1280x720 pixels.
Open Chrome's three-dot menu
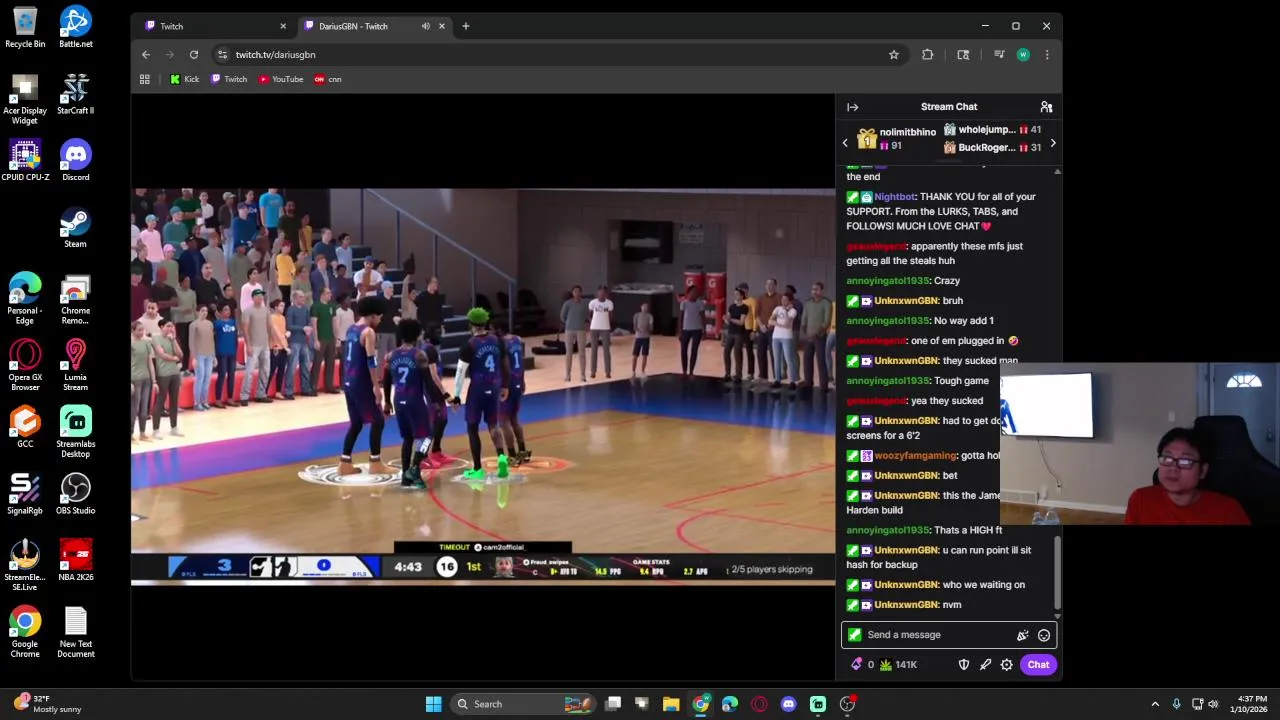tap(1047, 55)
